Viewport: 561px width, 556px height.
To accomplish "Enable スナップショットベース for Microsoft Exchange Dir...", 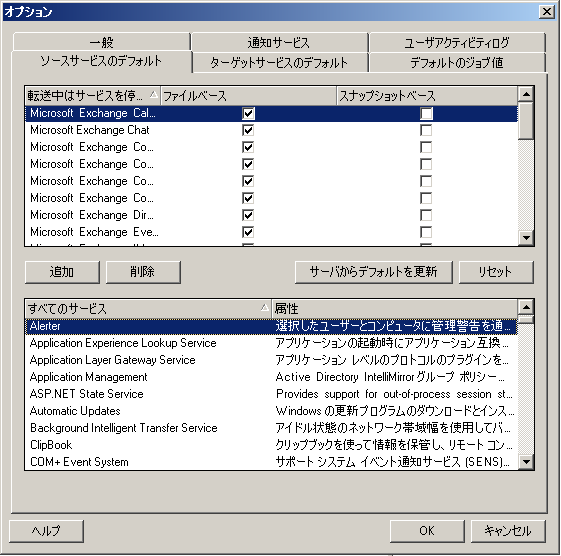I will (426, 215).
